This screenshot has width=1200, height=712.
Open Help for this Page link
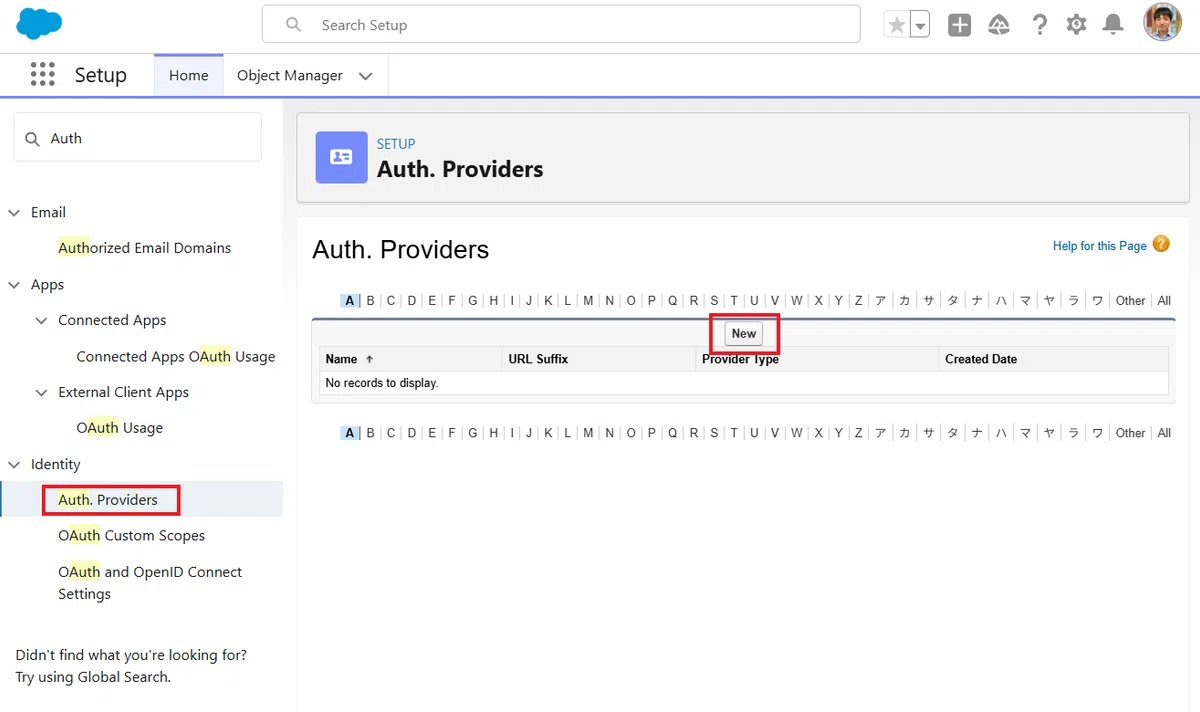[x=1099, y=245]
